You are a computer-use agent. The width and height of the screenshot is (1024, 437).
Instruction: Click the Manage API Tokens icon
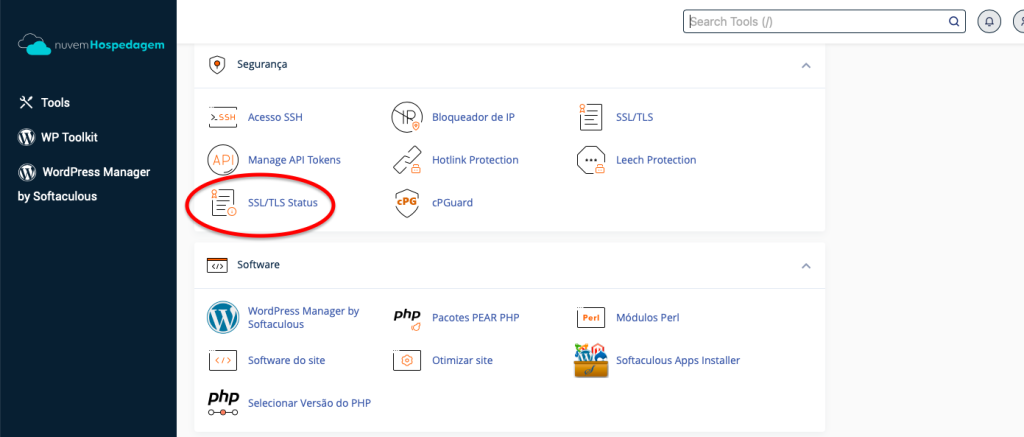point(223,160)
